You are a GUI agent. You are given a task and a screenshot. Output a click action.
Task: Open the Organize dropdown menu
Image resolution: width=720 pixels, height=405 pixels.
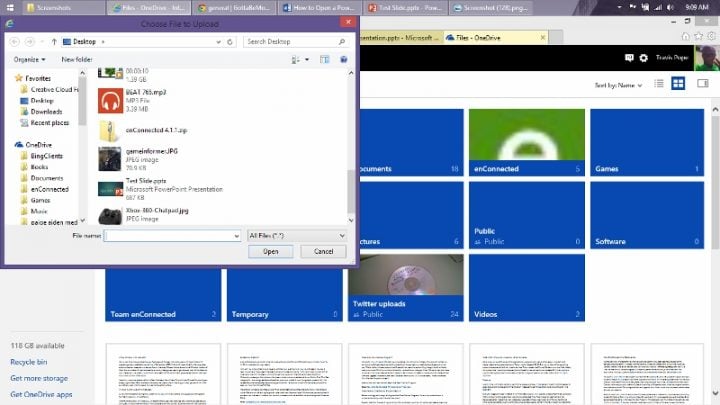(x=29, y=60)
